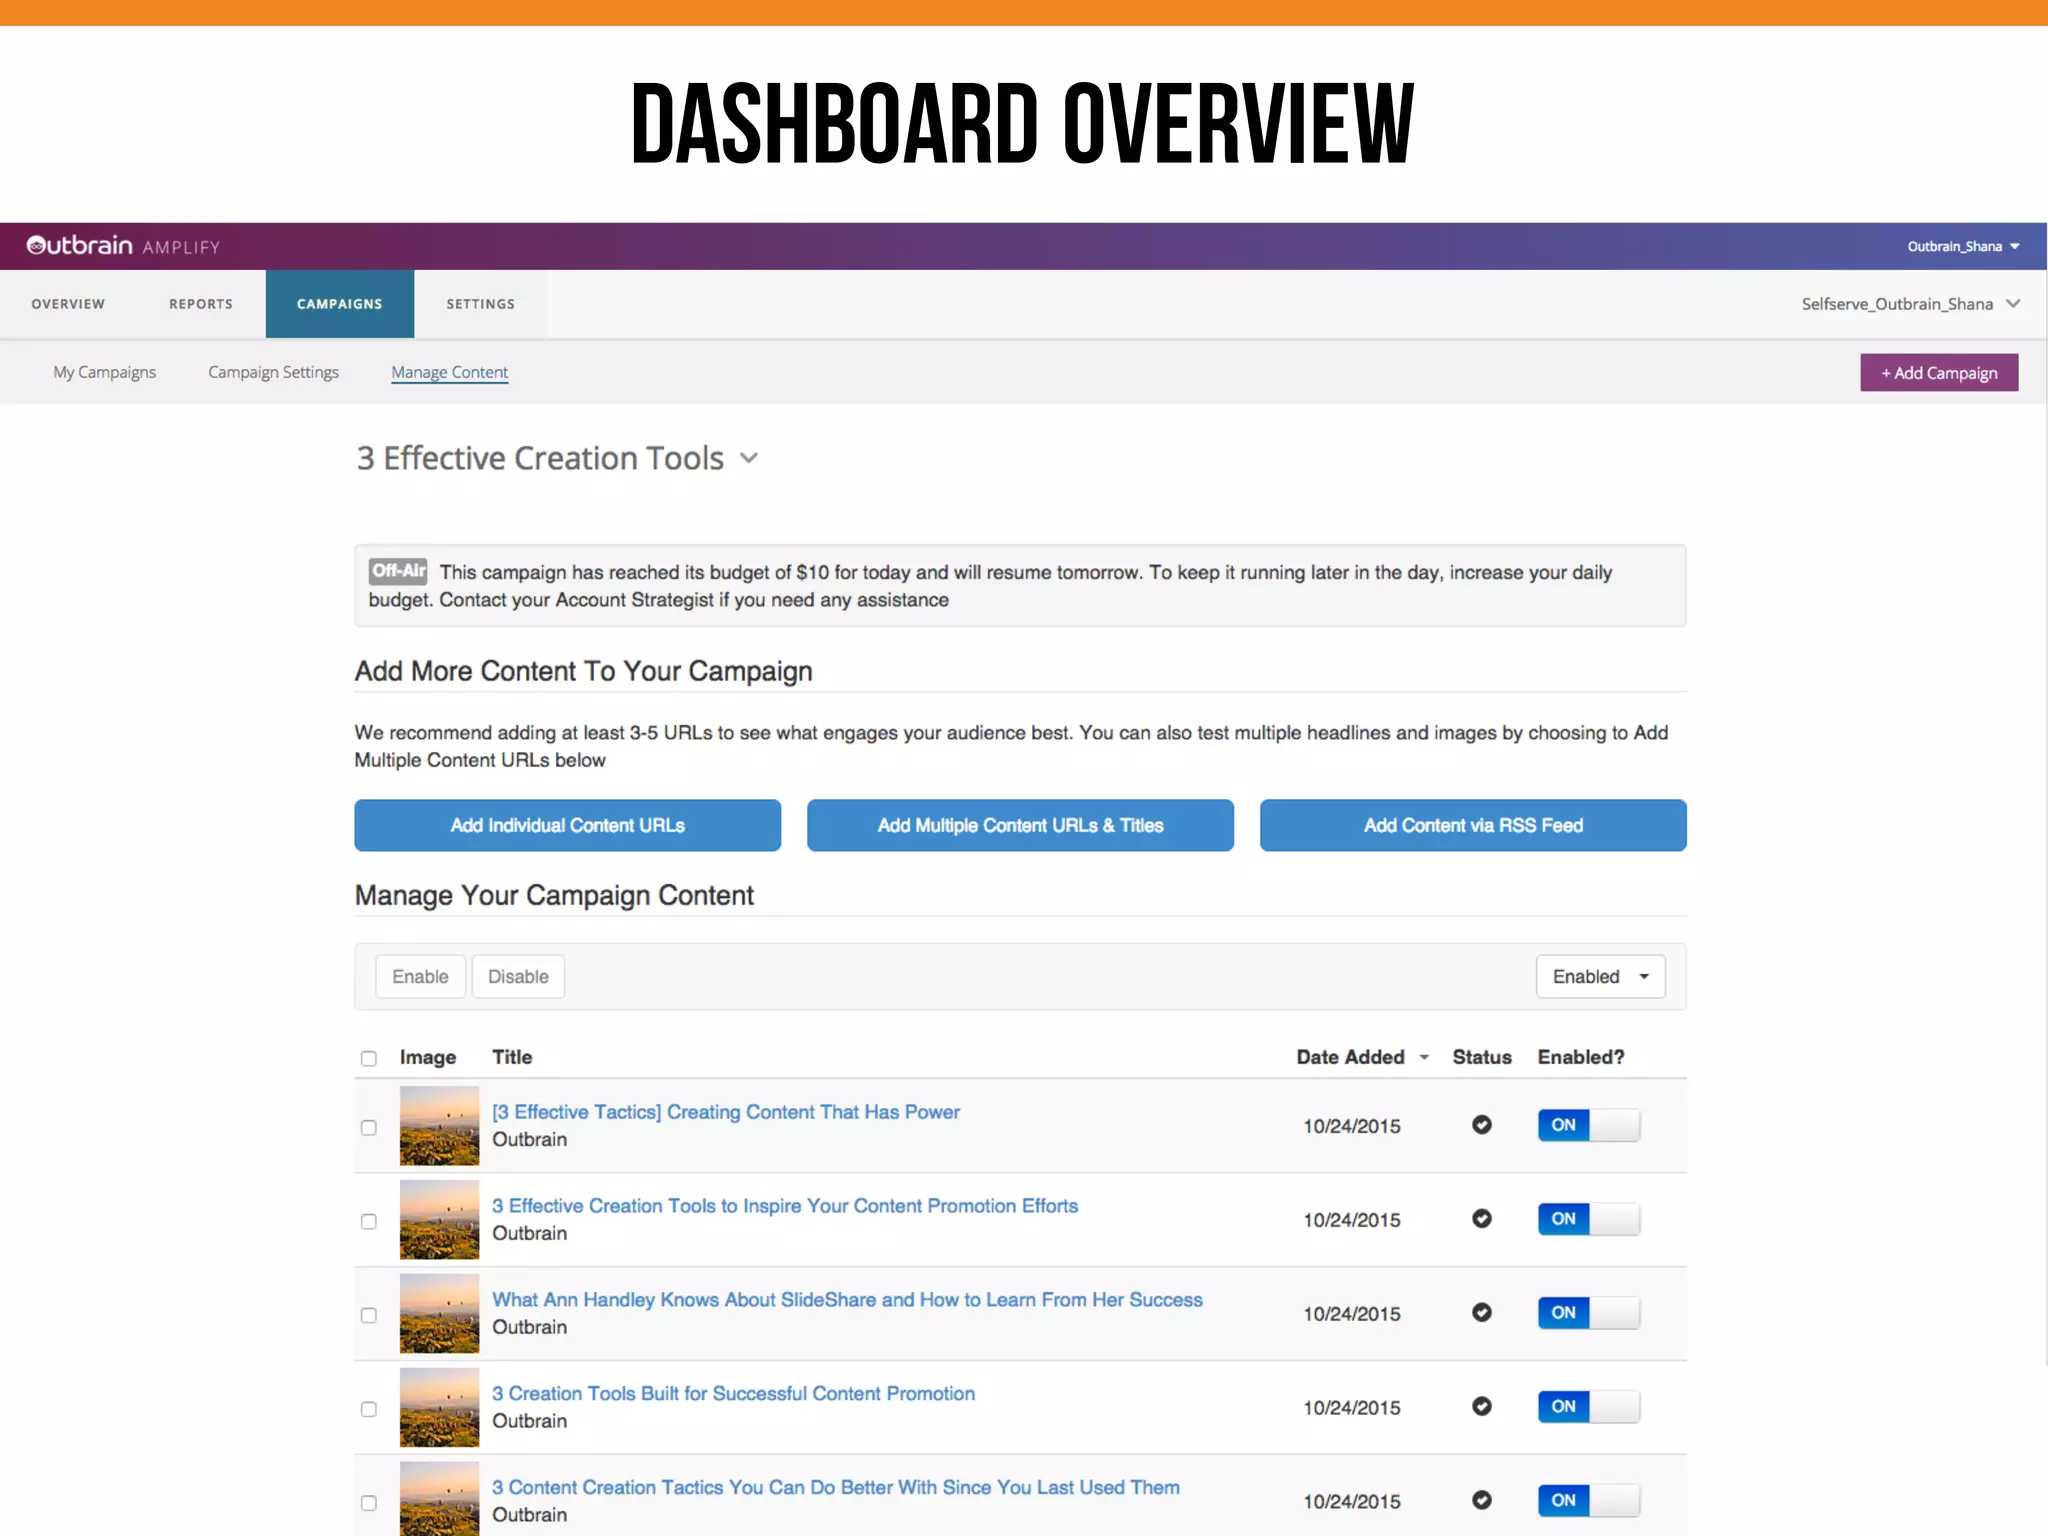Viewport: 2048px width, 1536px height.
Task: Click the Outbrain Amplify logo
Action: 123,246
